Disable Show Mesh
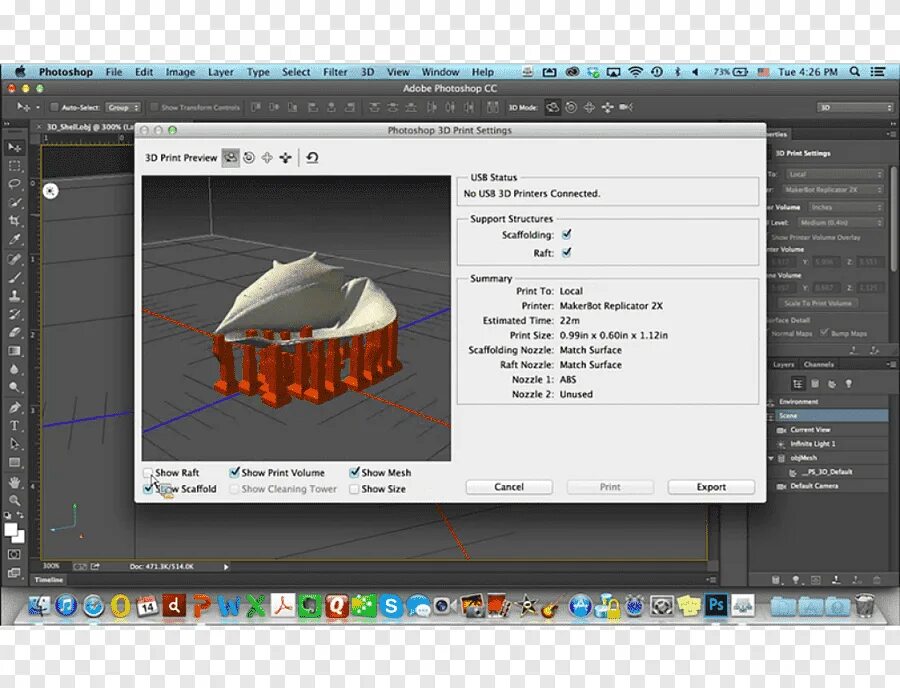The image size is (900, 688). pos(354,472)
